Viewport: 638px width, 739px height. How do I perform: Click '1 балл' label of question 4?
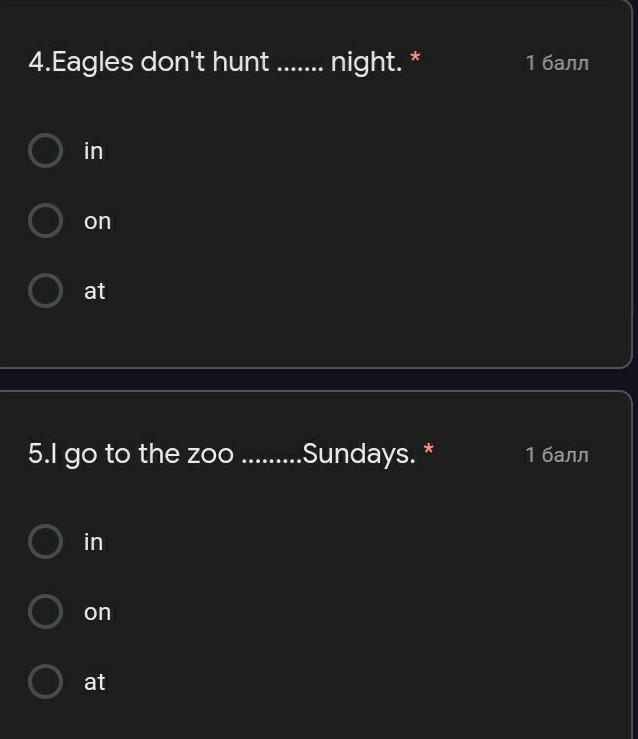pyautogui.click(x=557, y=63)
